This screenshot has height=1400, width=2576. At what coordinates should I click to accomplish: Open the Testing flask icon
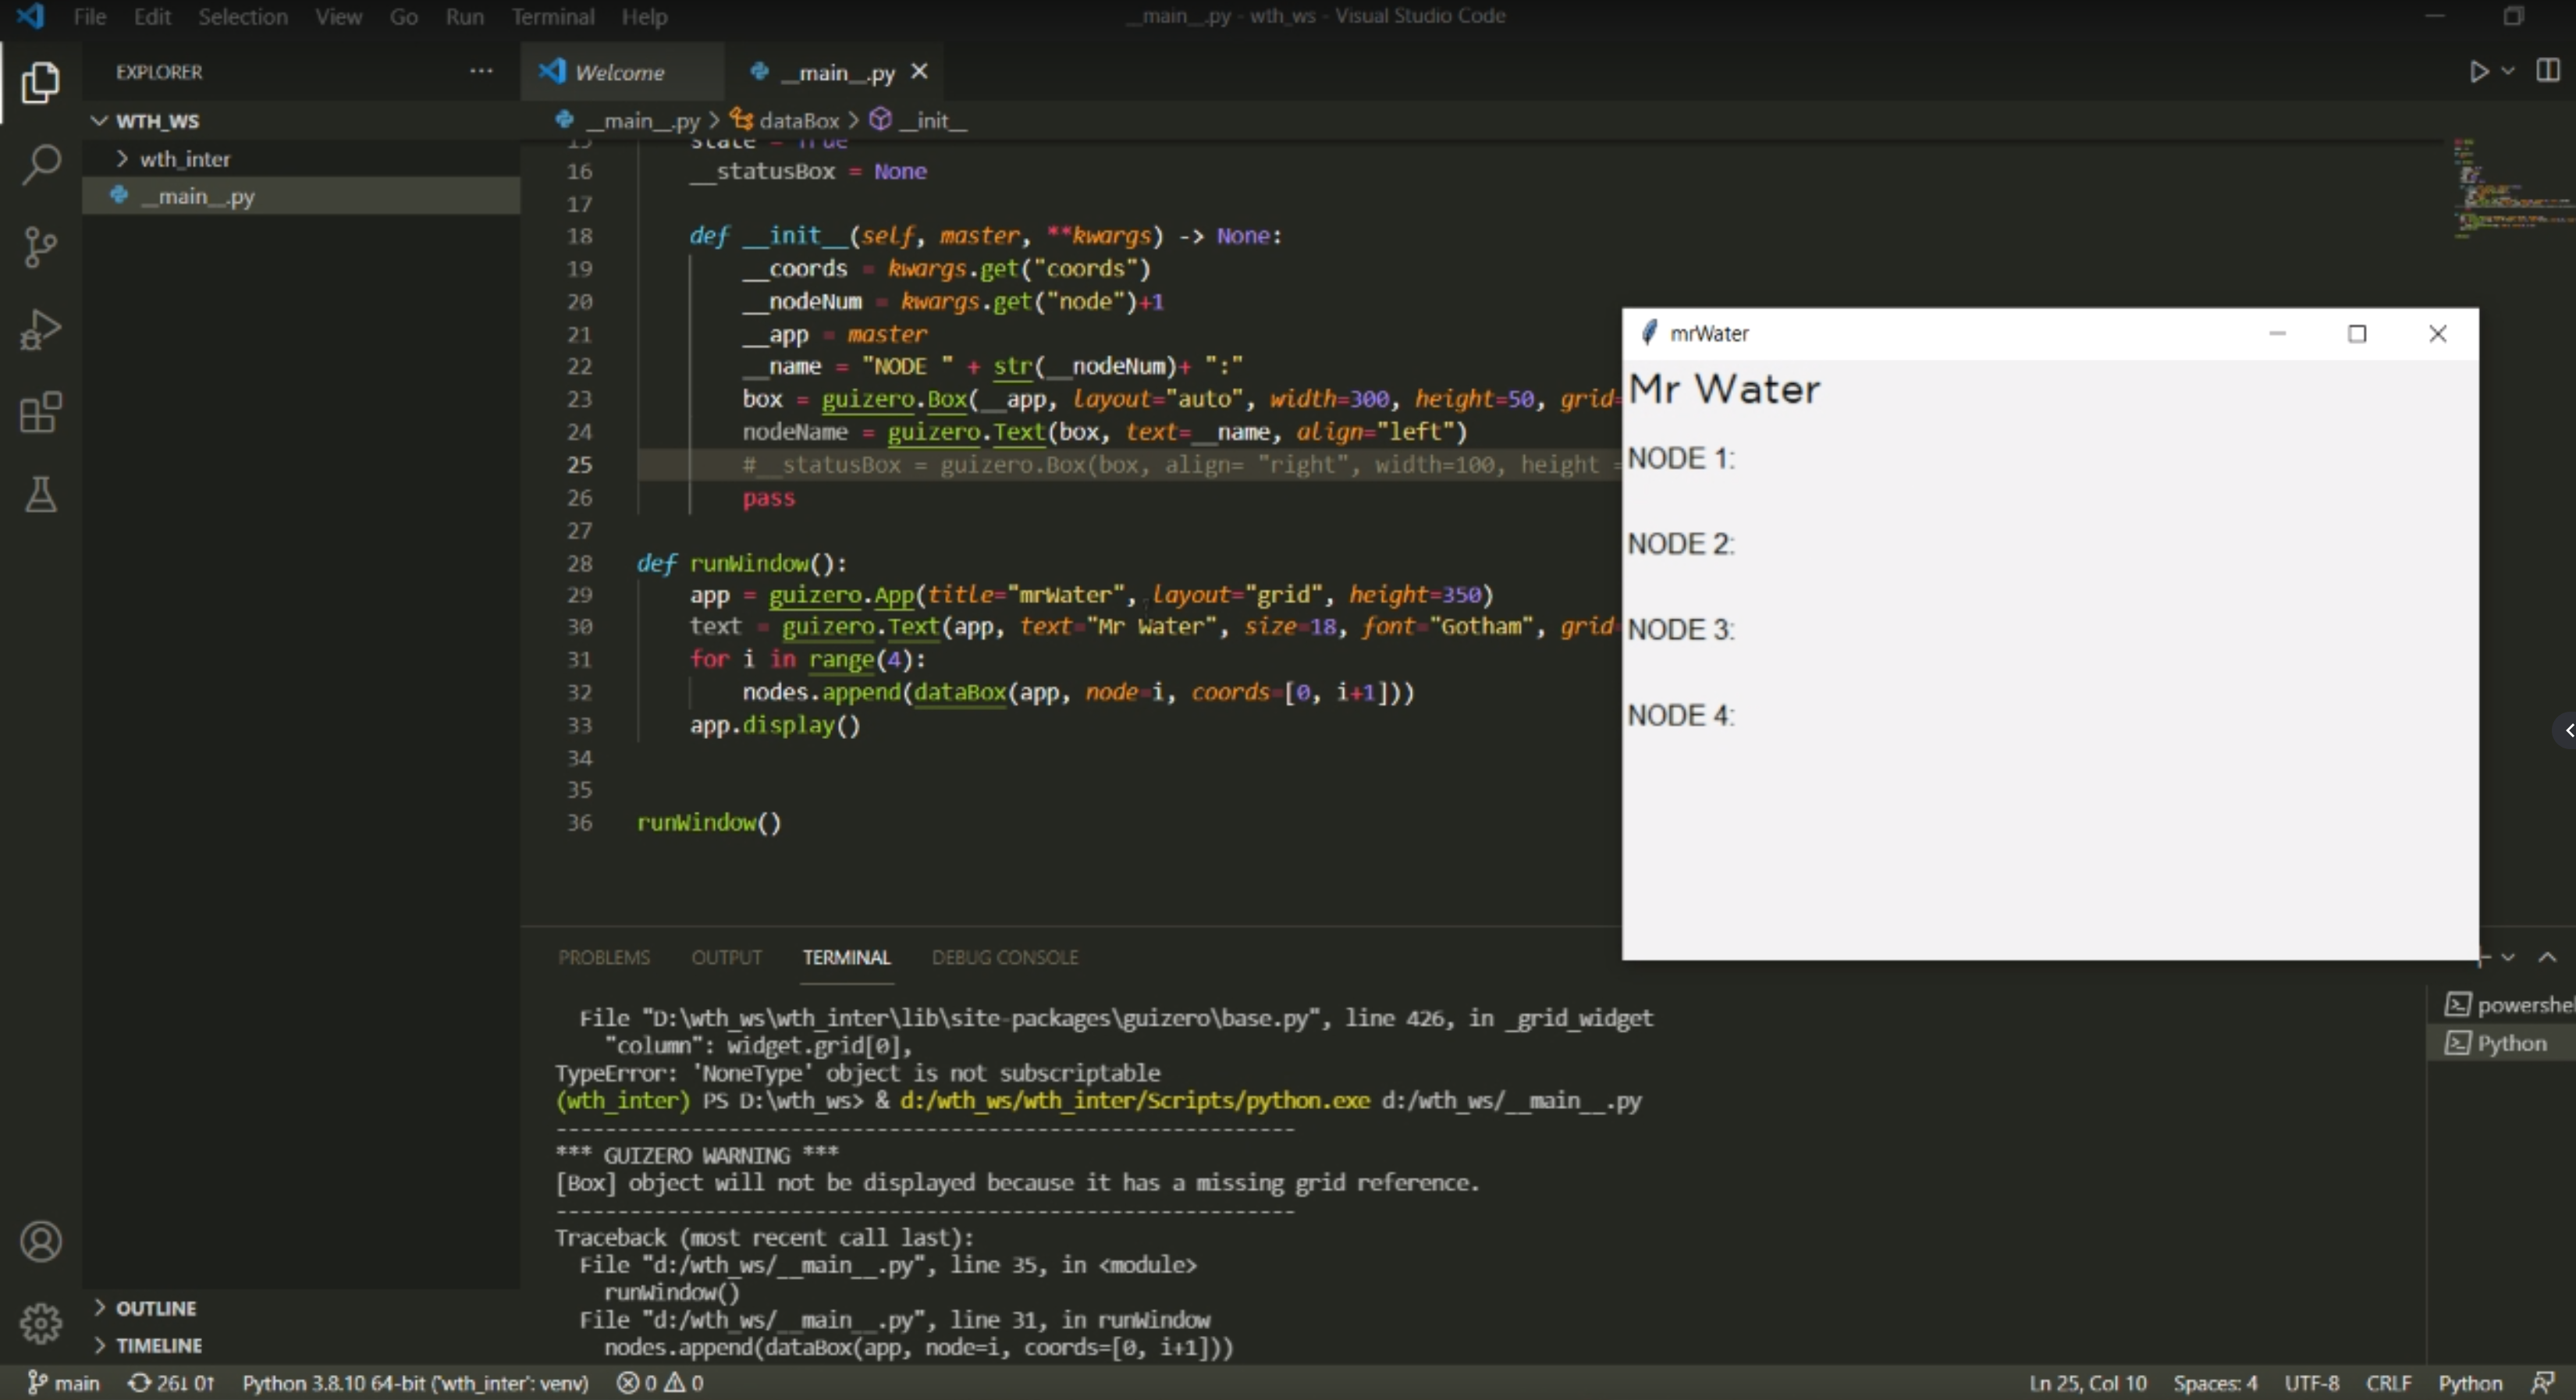[40, 494]
